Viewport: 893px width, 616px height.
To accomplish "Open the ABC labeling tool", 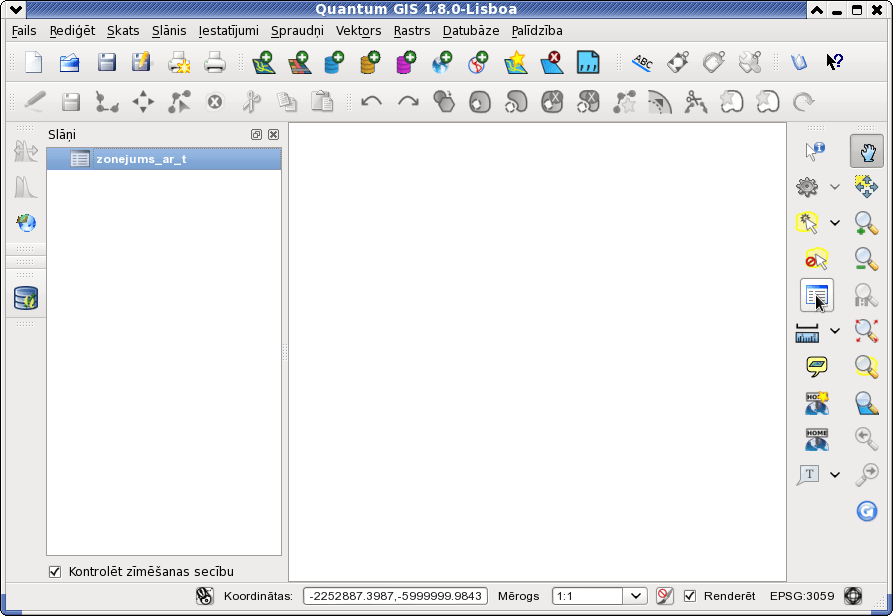I will click(642, 62).
